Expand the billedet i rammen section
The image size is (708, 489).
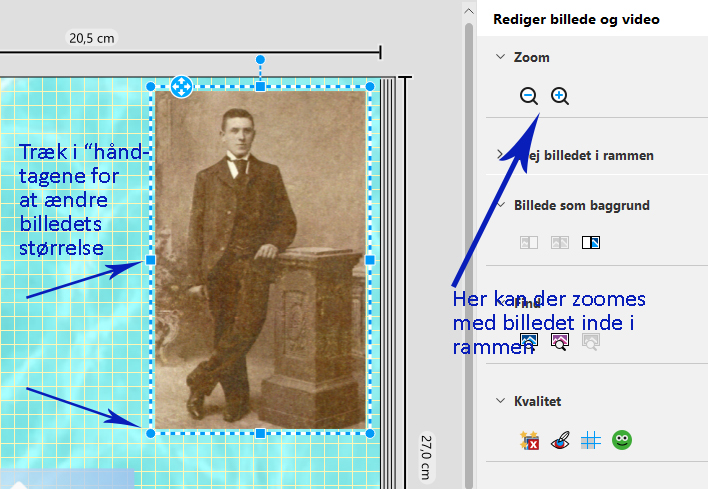coord(501,155)
